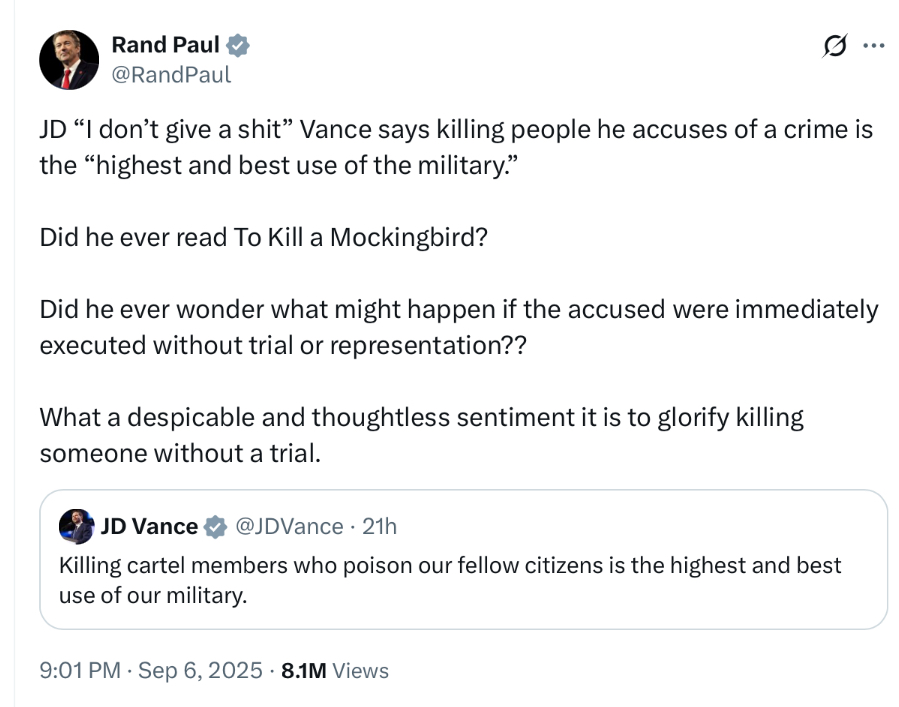The width and height of the screenshot is (899, 707).
Task: Open the JD Vance name in quoted post
Action: coord(149,526)
